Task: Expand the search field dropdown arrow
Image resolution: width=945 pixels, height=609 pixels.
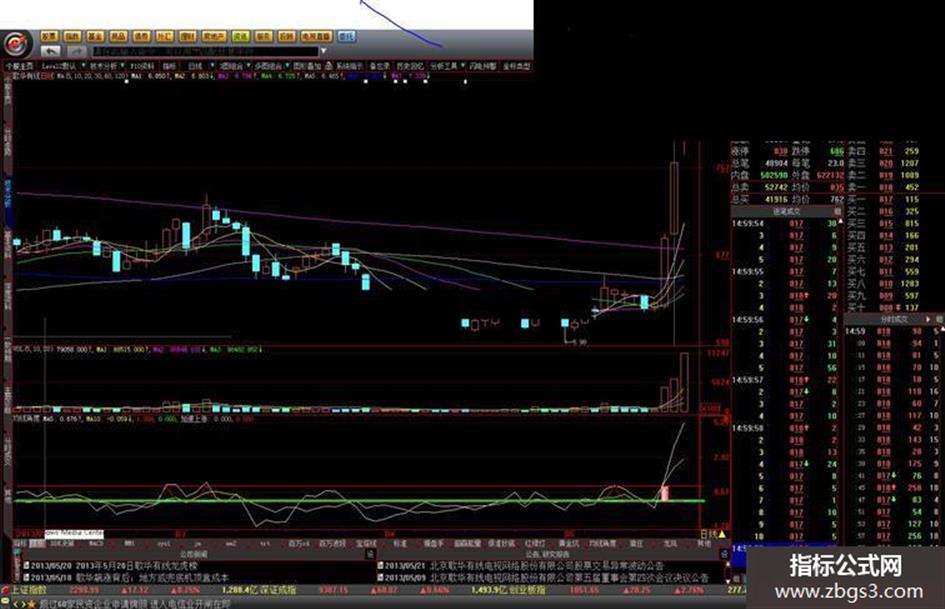Action: (324, 51)
